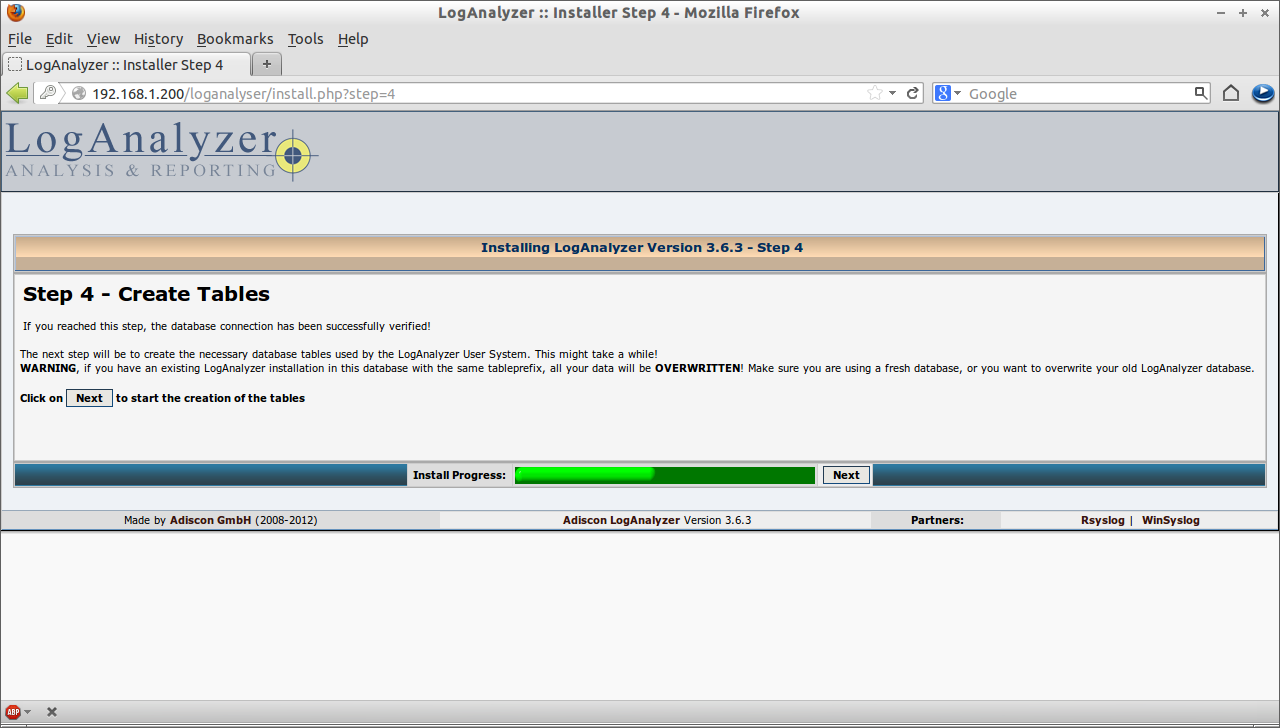
Task: Click inline Next button after 'Click on'
Action: (x=89, y=398)
